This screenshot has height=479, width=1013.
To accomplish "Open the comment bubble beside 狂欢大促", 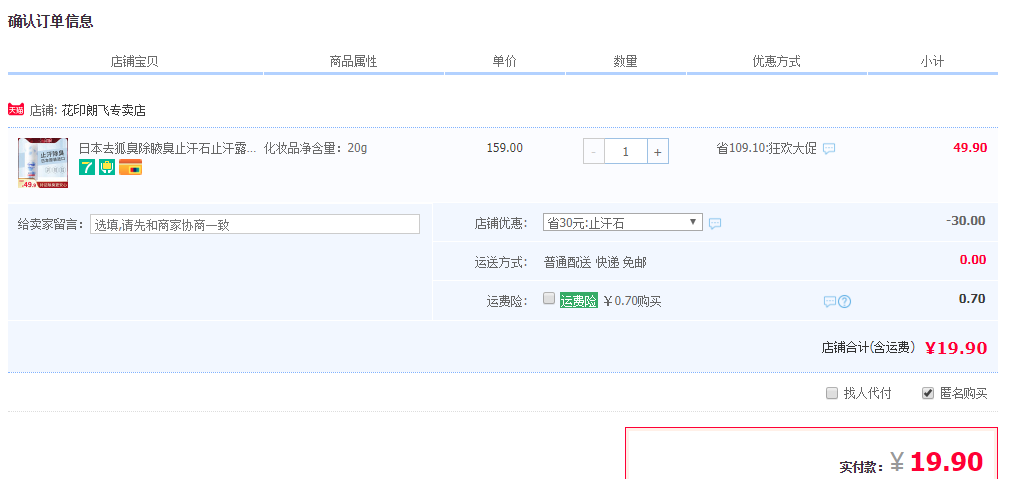I will pyautogui.click(x=829, y=149).
